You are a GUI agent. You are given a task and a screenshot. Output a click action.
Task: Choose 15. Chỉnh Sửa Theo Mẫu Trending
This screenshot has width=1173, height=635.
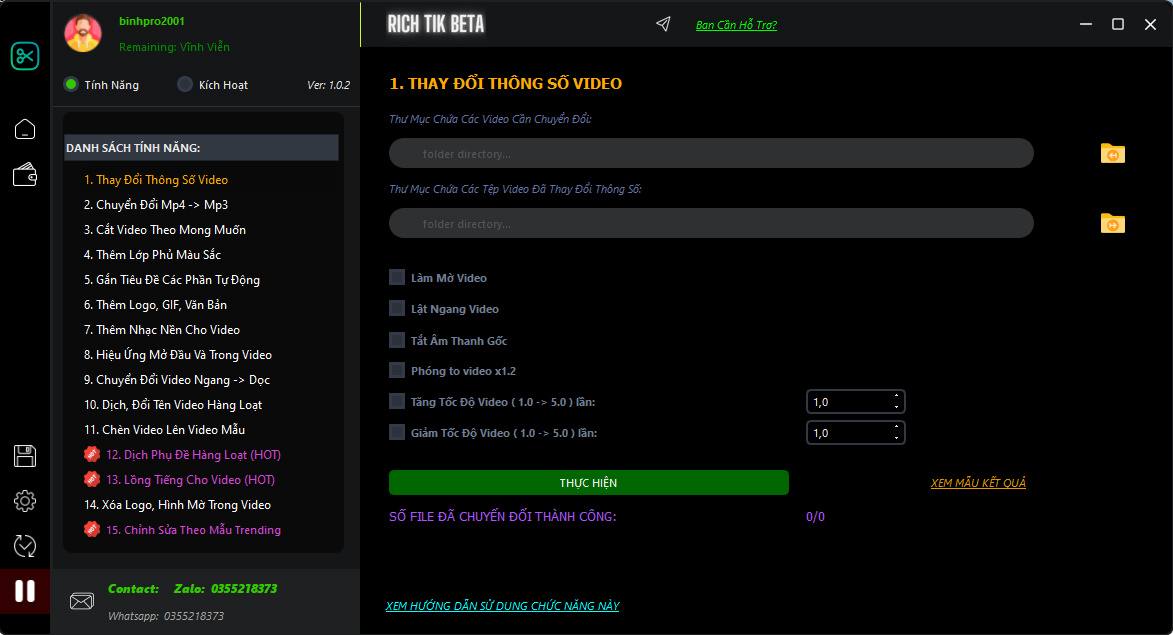click(x=193, y=530)
